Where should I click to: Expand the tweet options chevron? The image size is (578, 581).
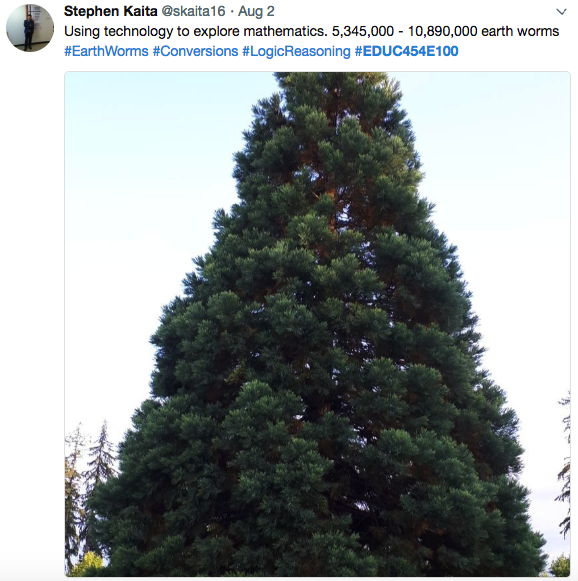pos(561,12)
